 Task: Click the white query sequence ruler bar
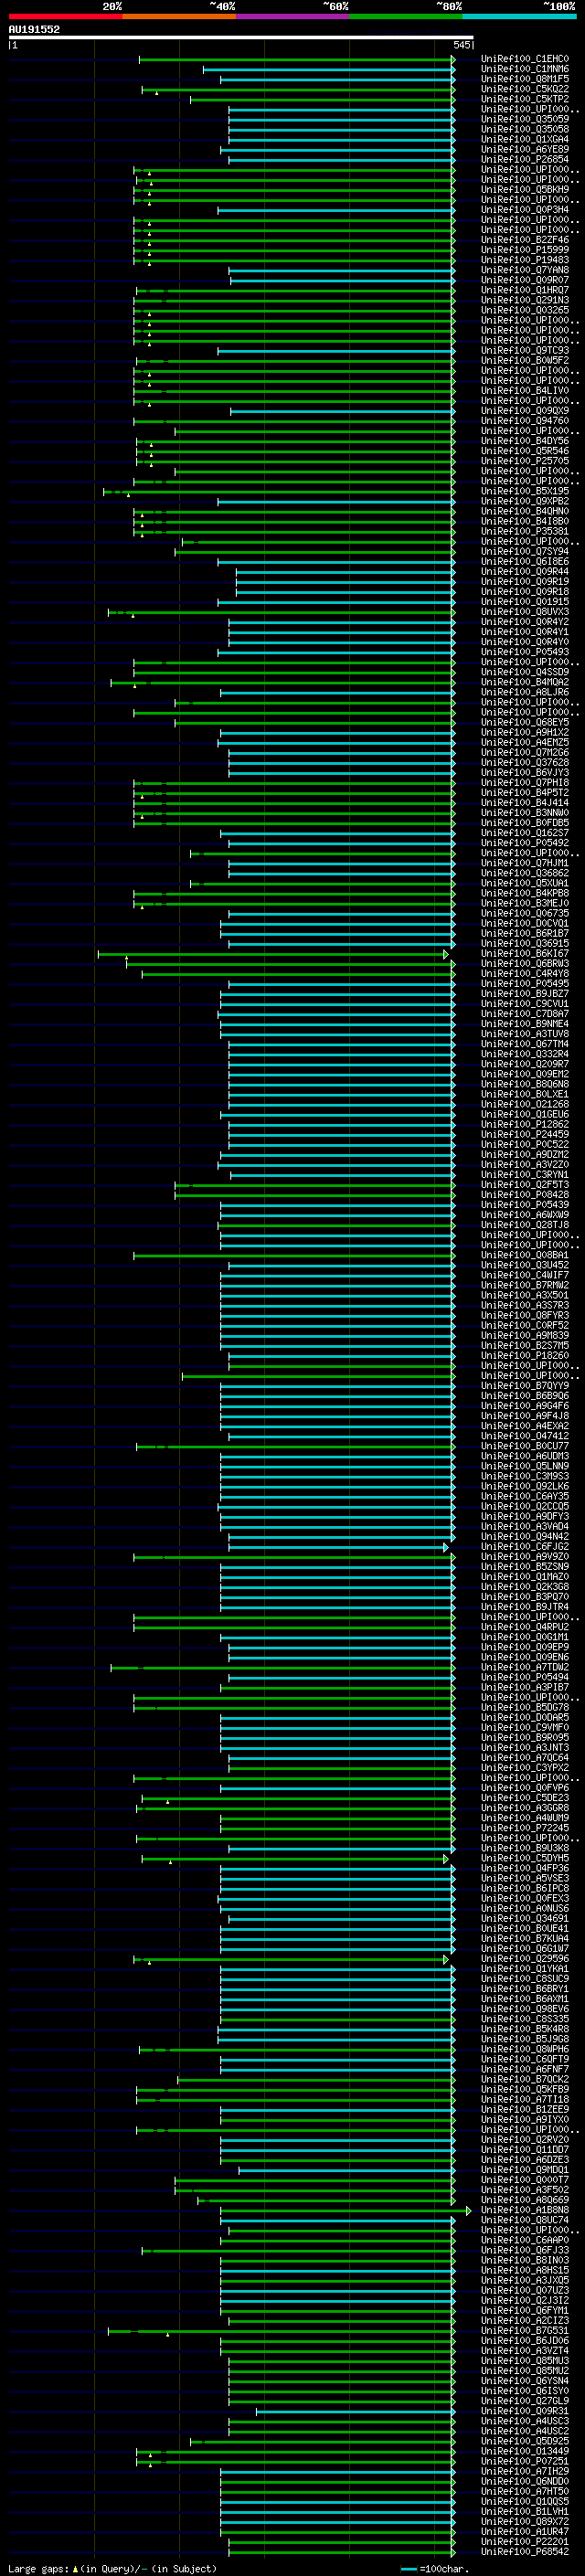[x=241, y=37]
